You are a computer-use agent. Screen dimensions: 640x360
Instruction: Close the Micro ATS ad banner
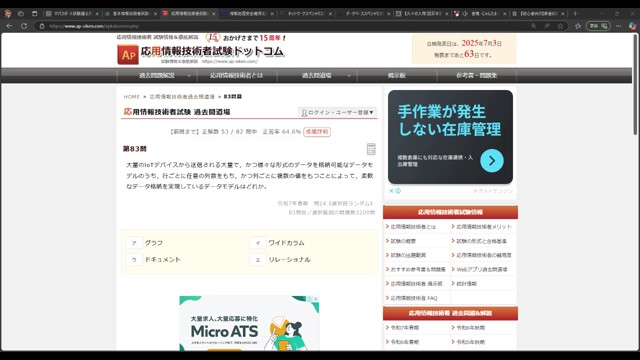[316, 299]
